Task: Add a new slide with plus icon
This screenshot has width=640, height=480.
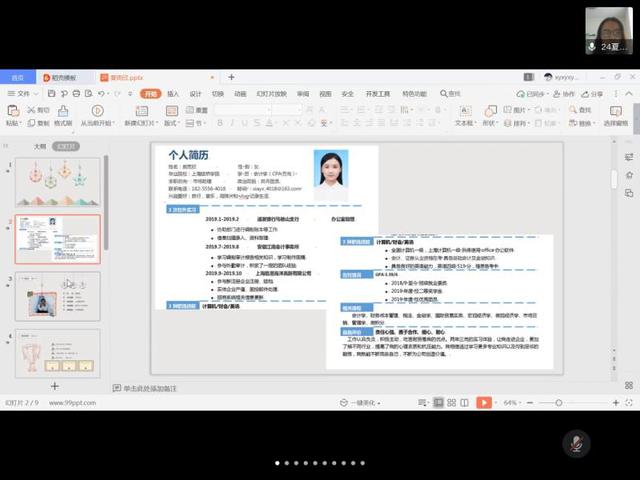Action: (55, 386)
